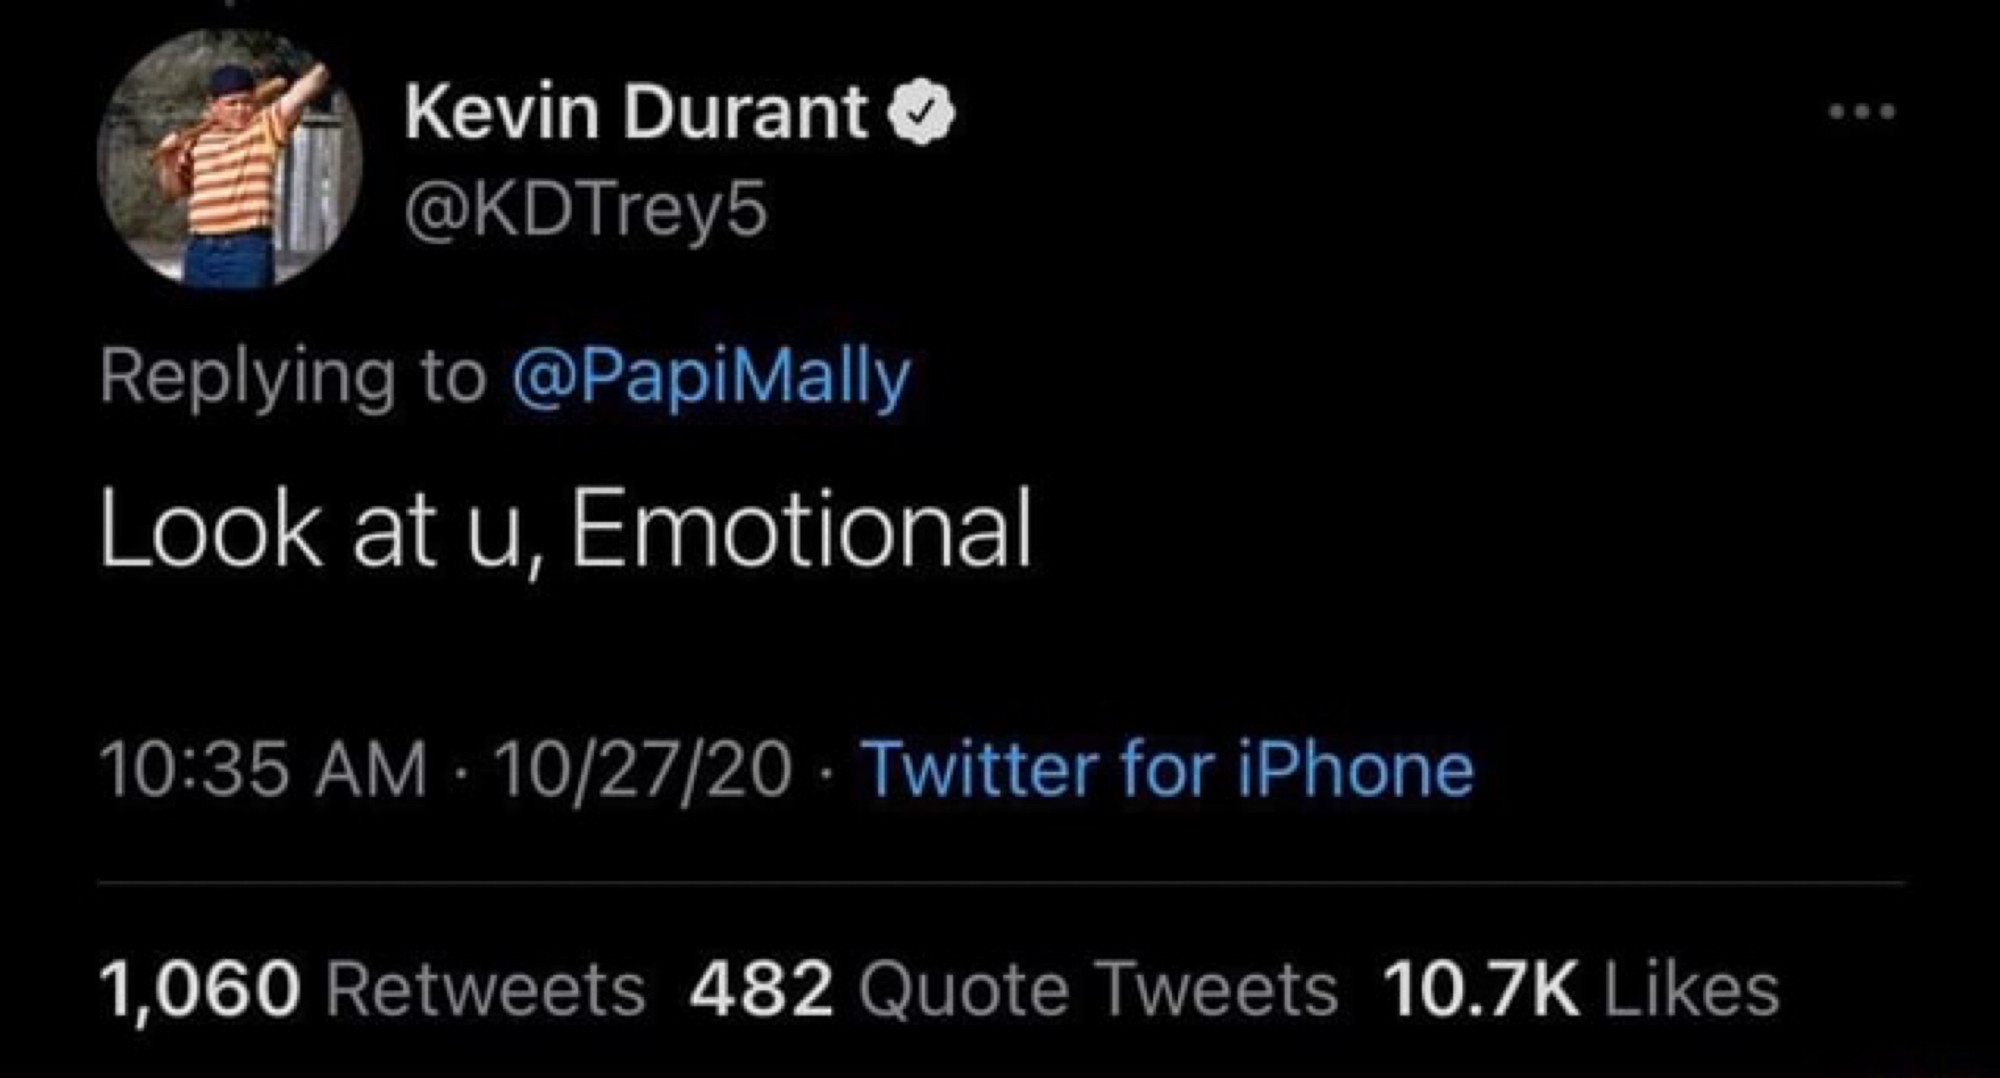Image resolution: width=2000 pixels, height=1078 pixels.
Task: Click the divider line above tweet stats
Action: pyautogui.click(x=1000, y=883)
